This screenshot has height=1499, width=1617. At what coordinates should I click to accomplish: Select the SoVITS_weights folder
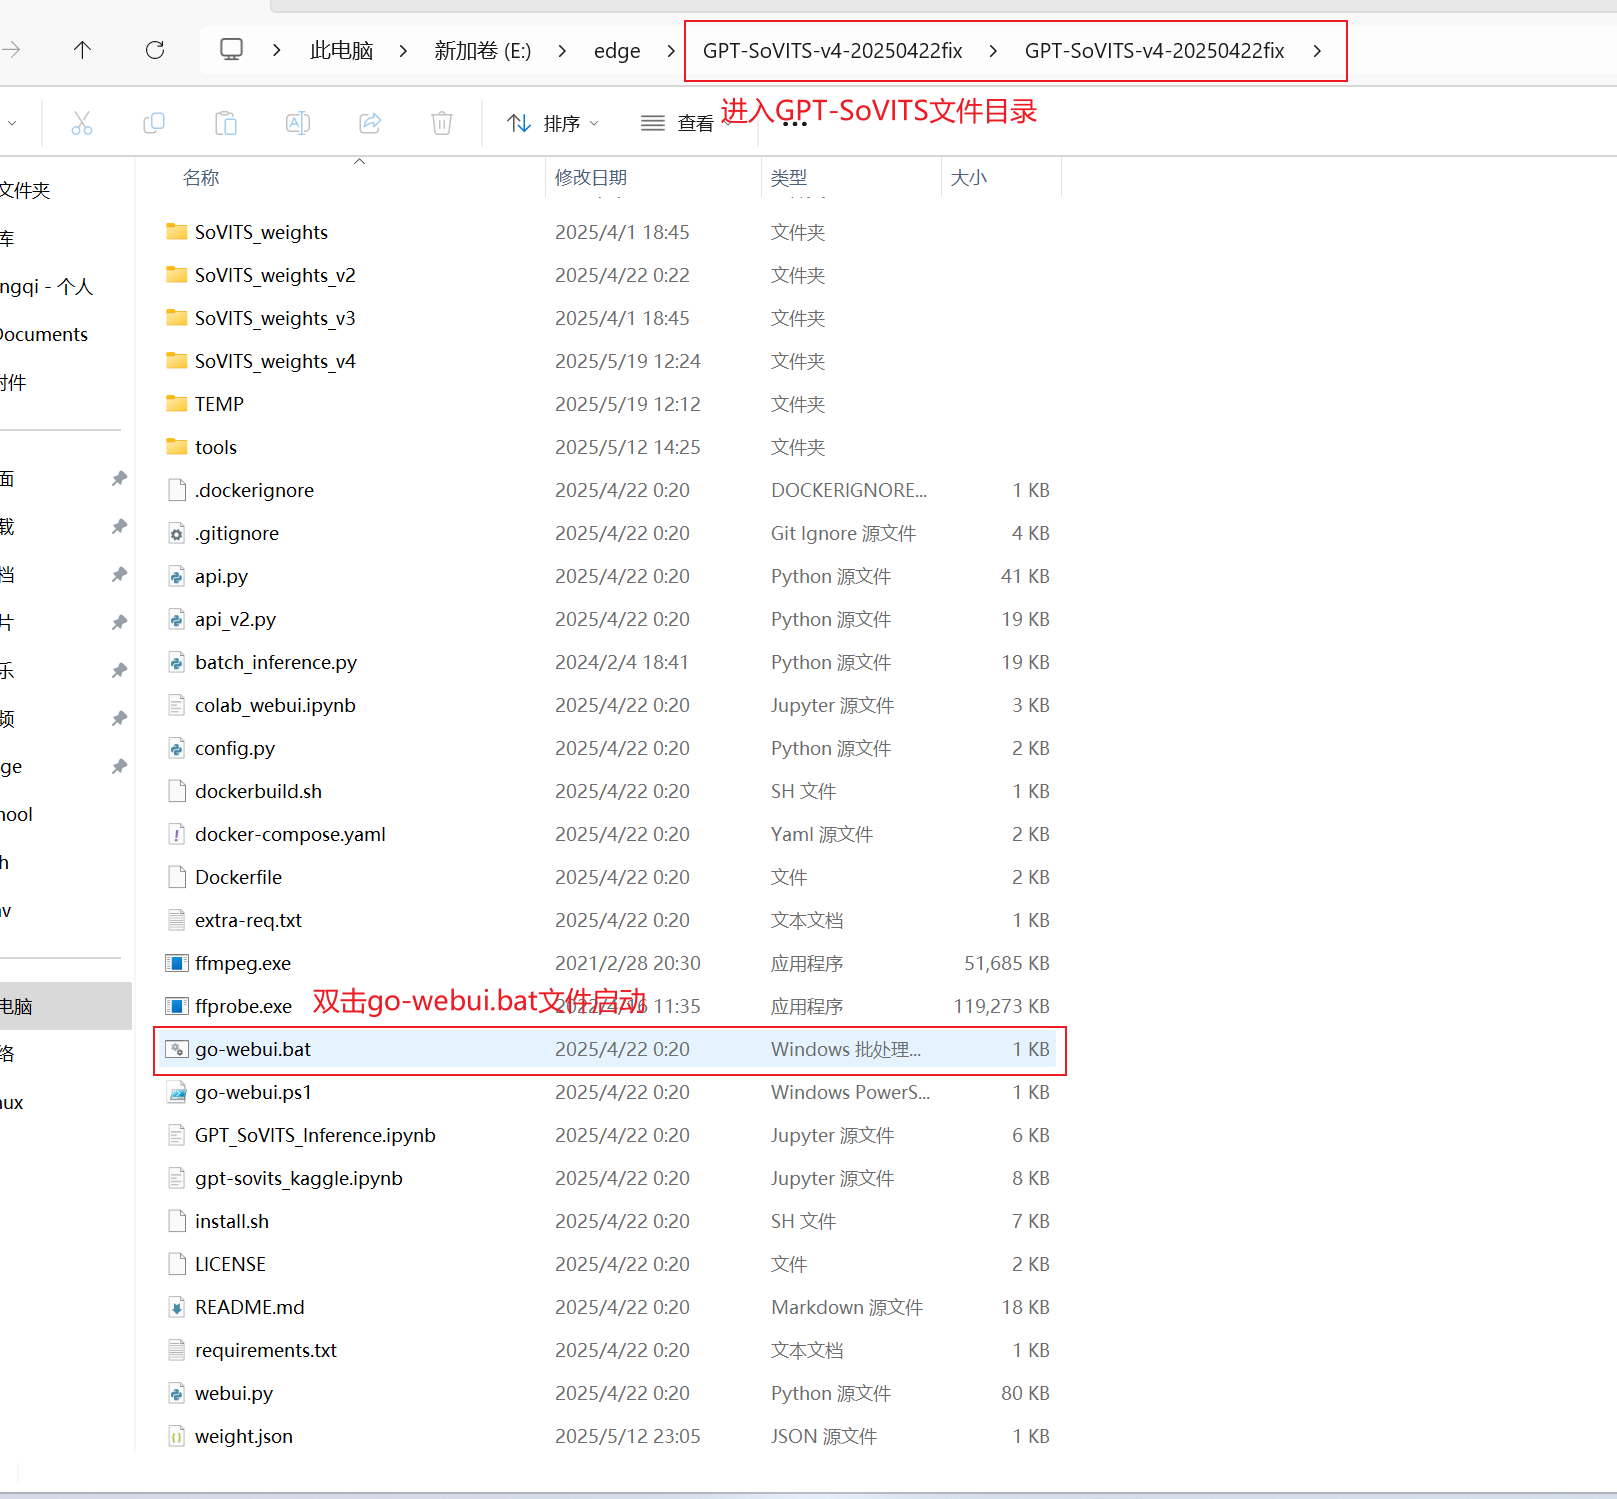[x=261, y=232]
